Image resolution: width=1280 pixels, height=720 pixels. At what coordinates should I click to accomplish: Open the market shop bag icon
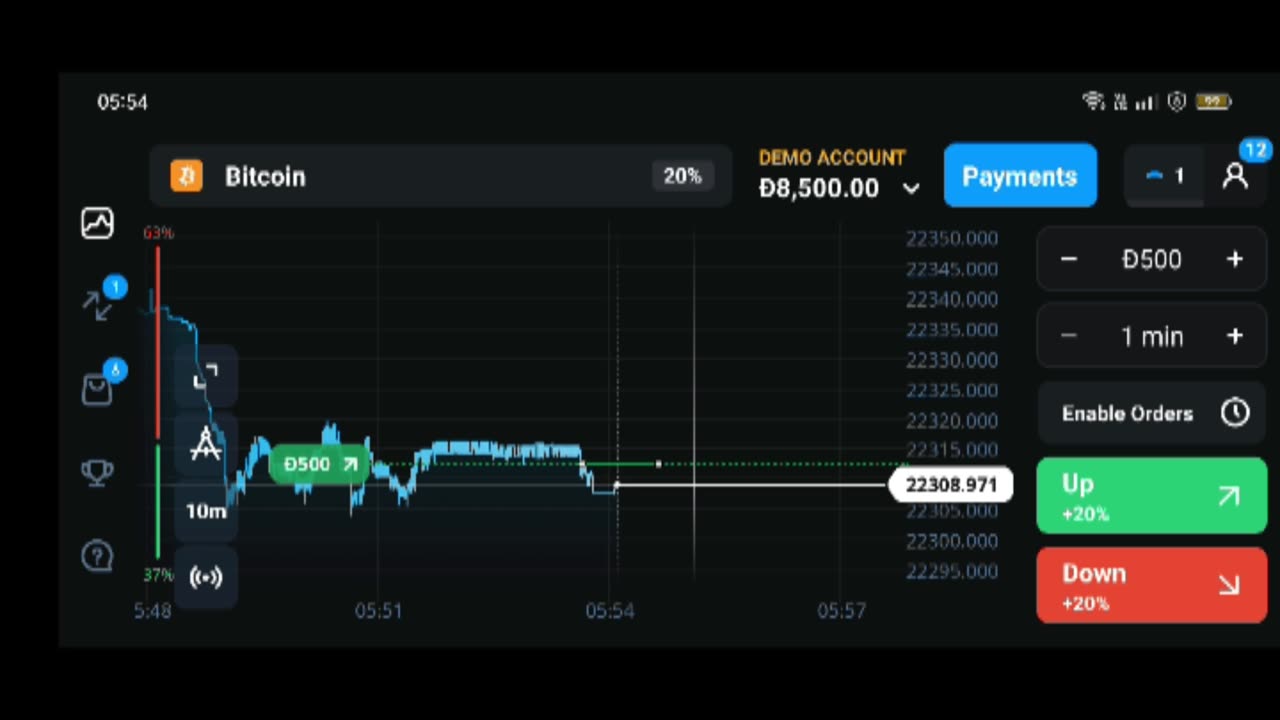(97, 388)
